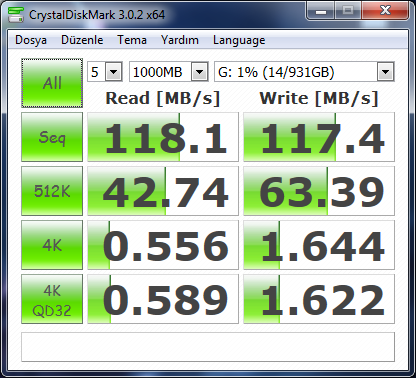Click the Seq read result 118.1
Image resolution: width=416 pixels, height=378 pixels.
tap(163, 137)
